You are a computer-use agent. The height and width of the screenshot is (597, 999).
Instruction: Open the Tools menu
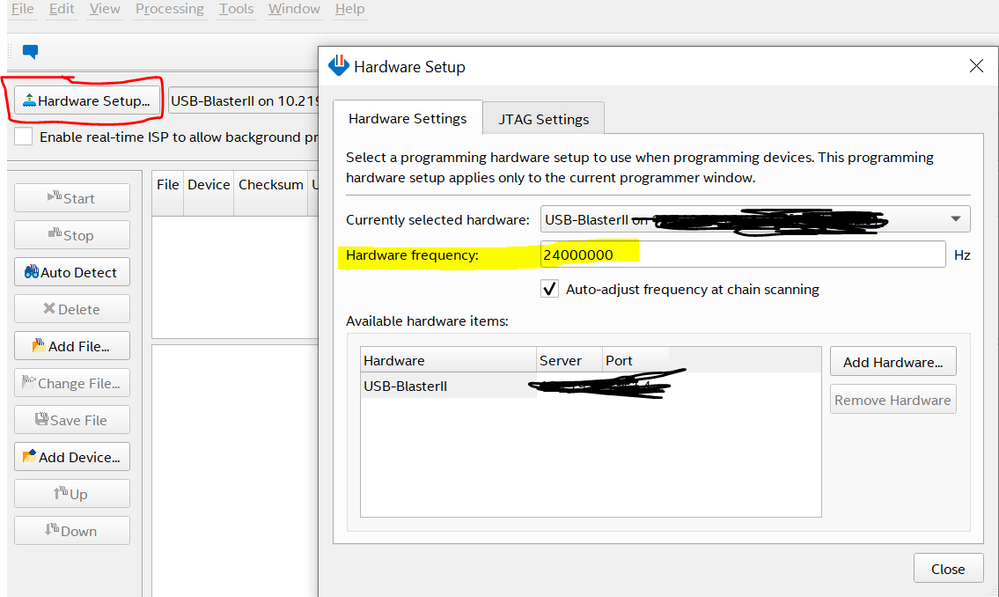236,9
